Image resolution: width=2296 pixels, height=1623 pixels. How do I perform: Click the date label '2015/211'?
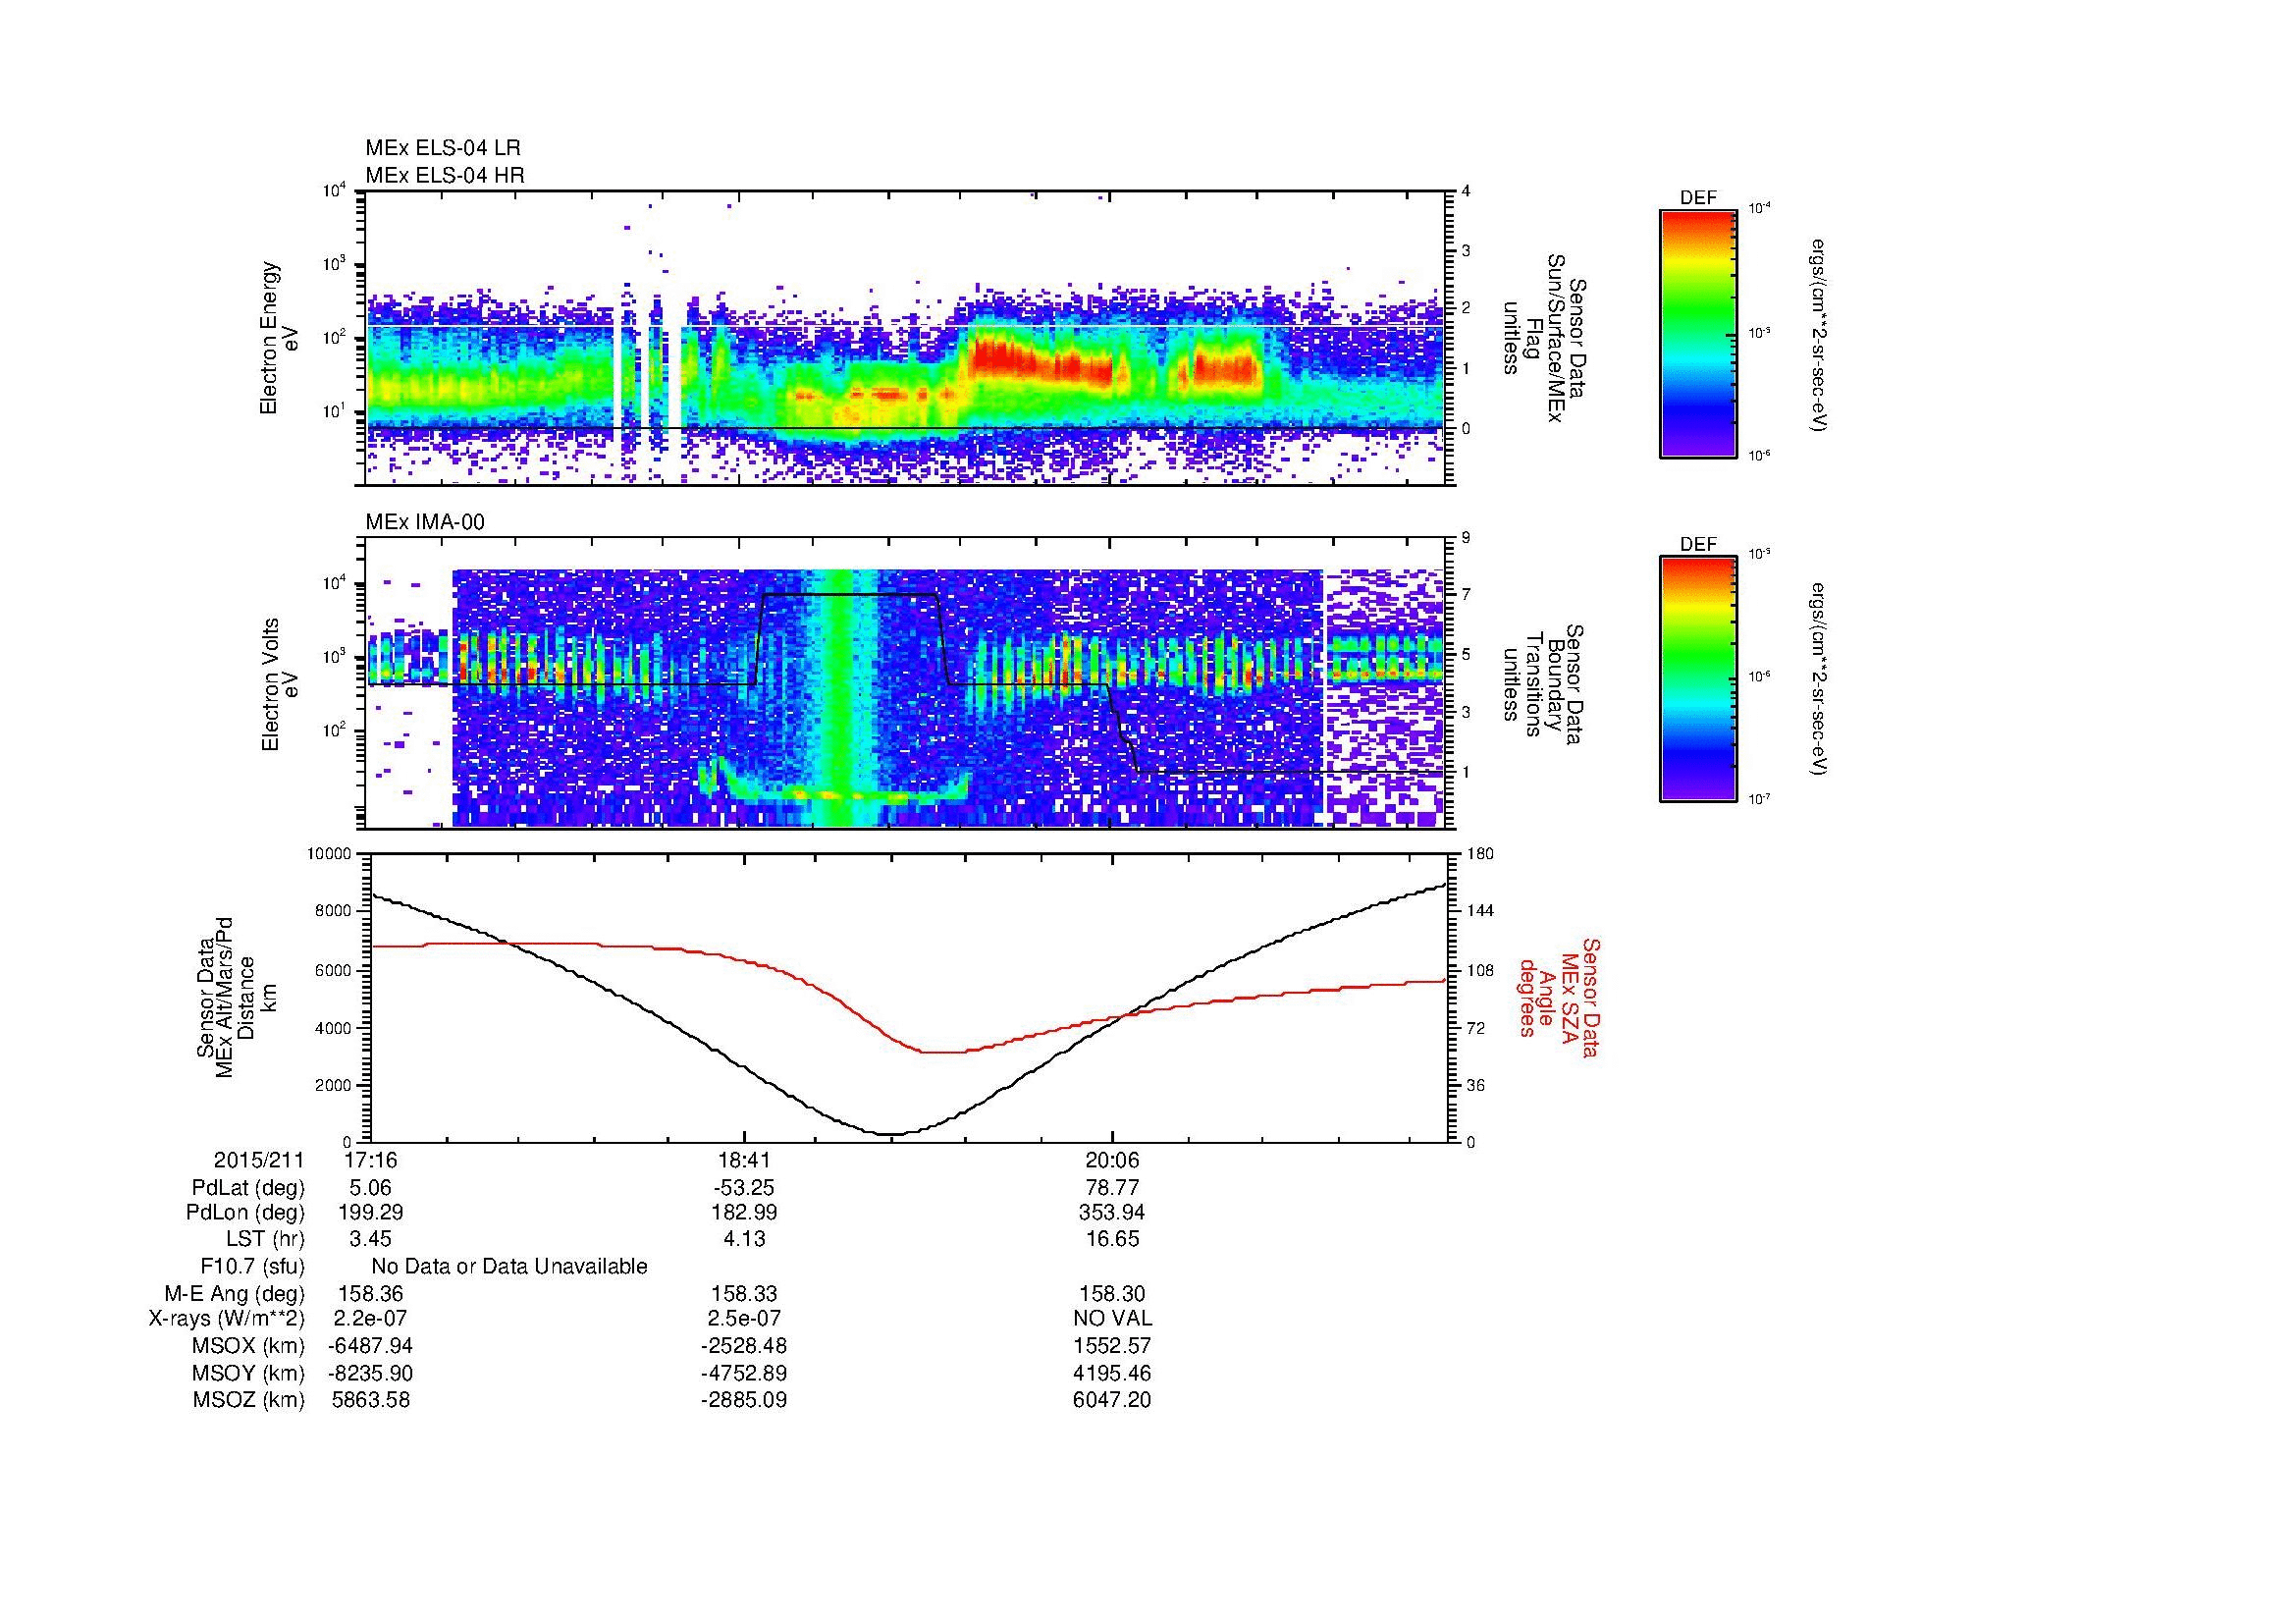pos(258,1161)
